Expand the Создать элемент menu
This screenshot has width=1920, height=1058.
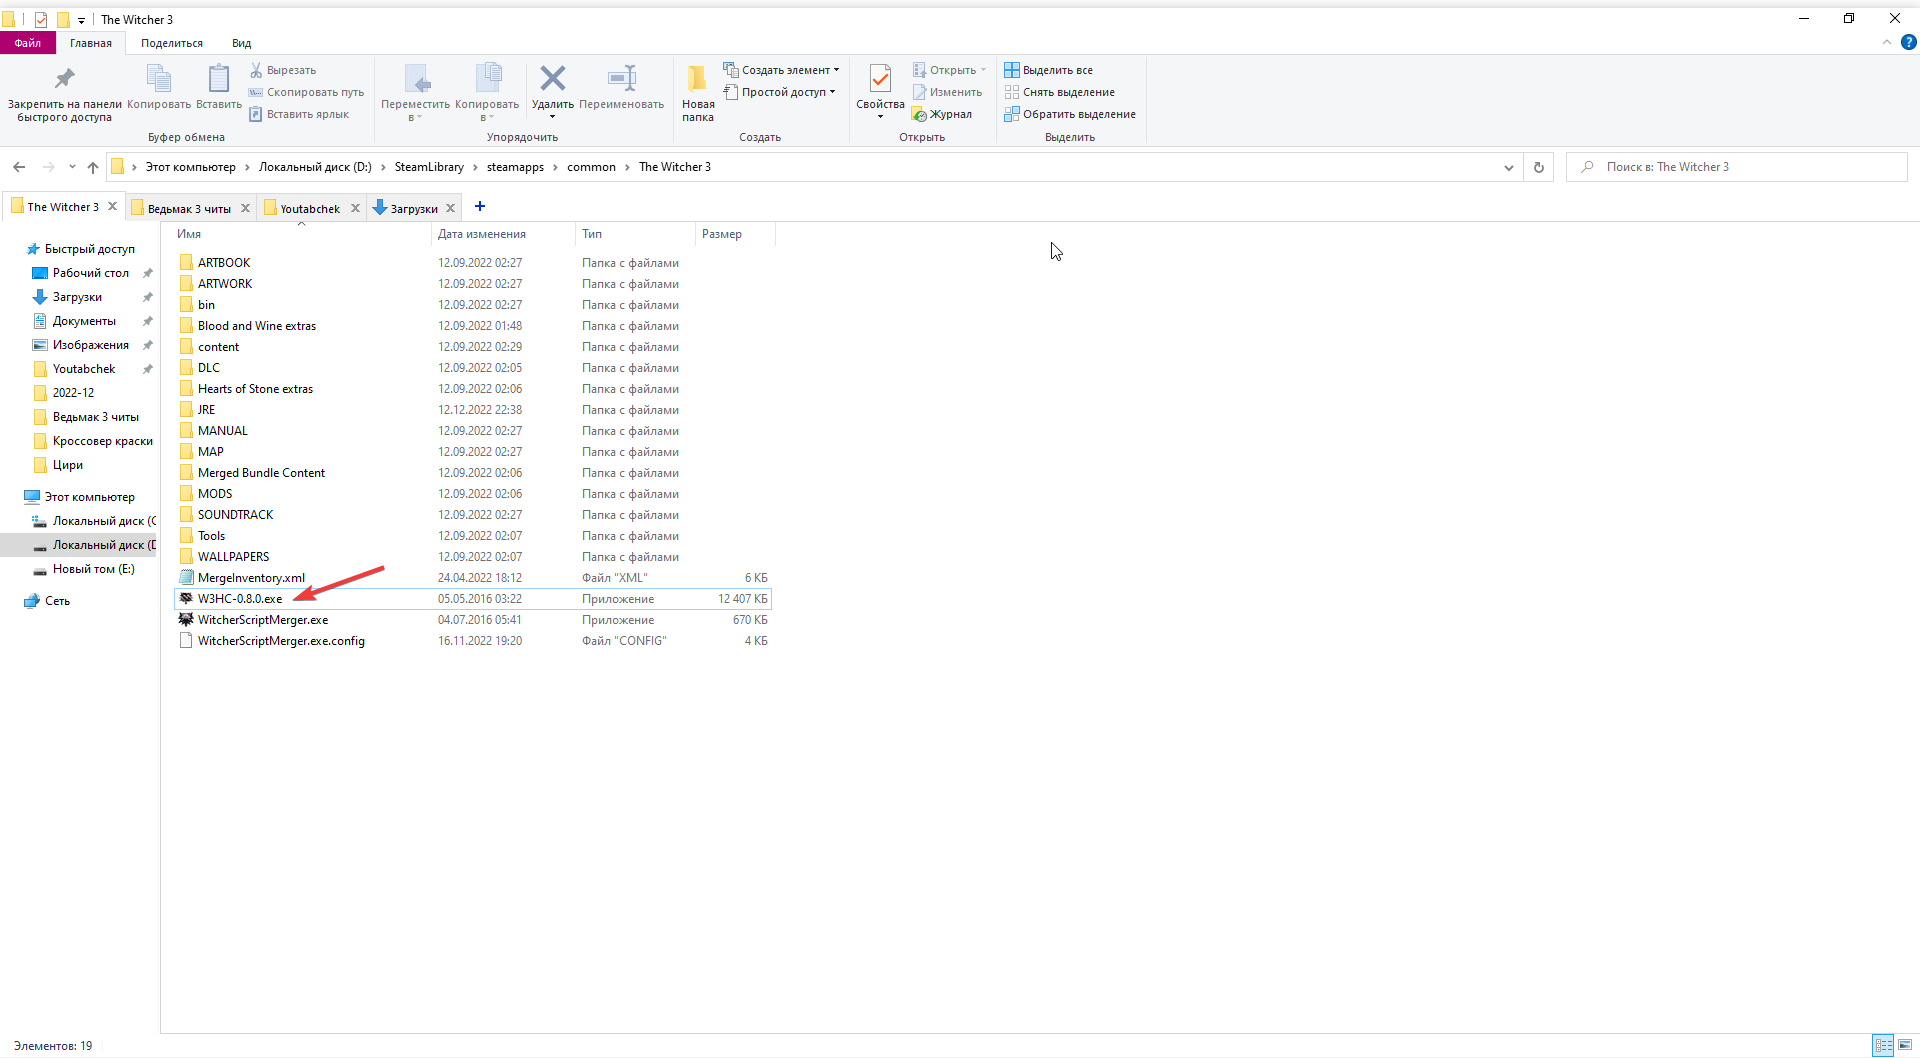coord(781,70)
